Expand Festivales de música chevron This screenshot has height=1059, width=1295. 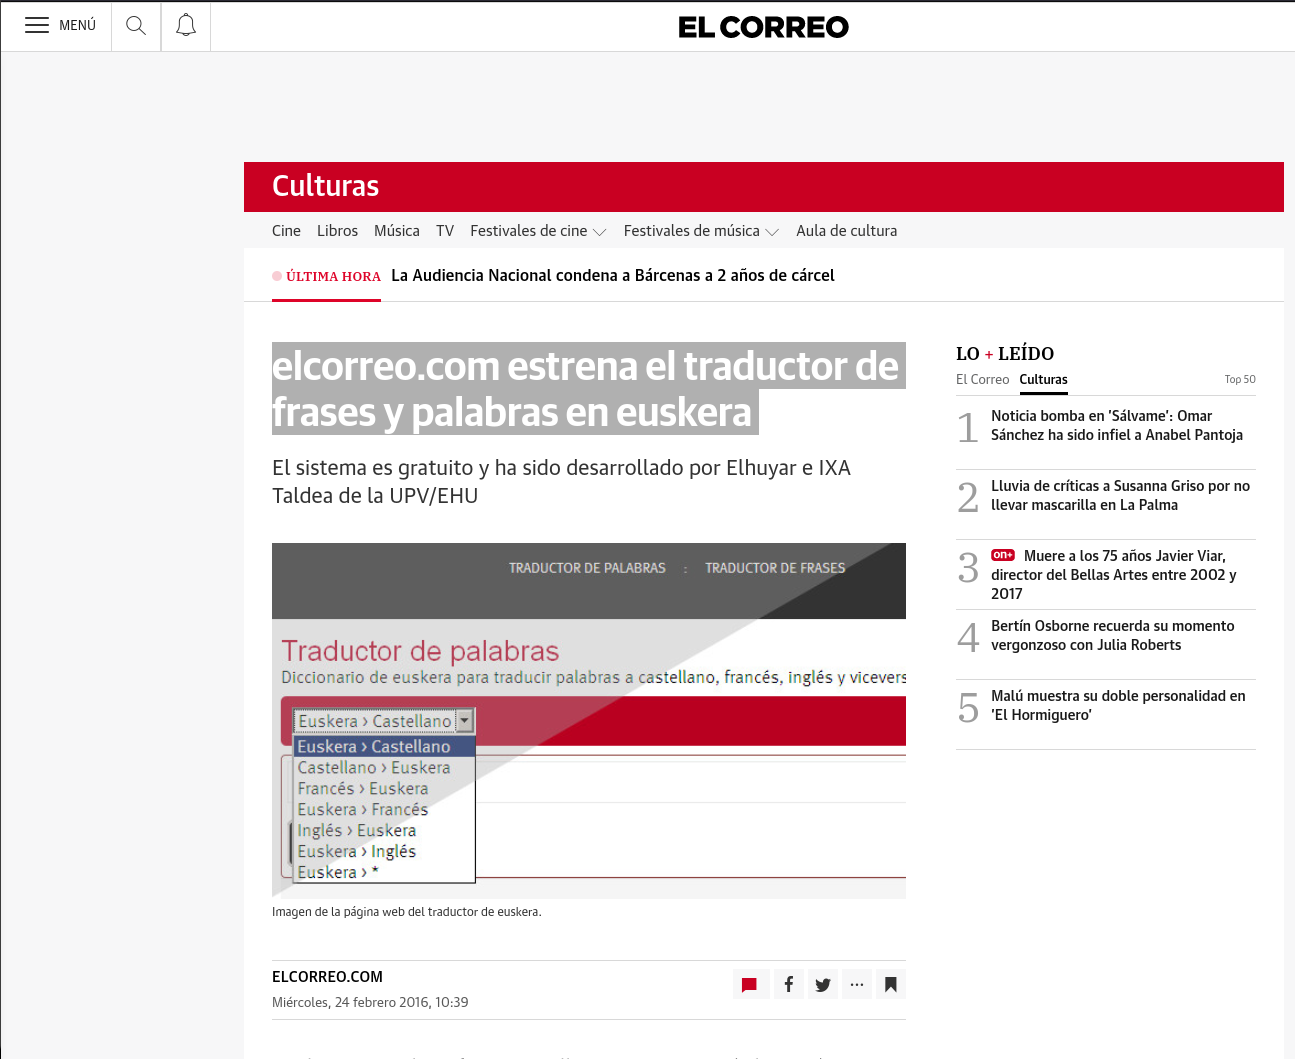(x=772, y=232)
